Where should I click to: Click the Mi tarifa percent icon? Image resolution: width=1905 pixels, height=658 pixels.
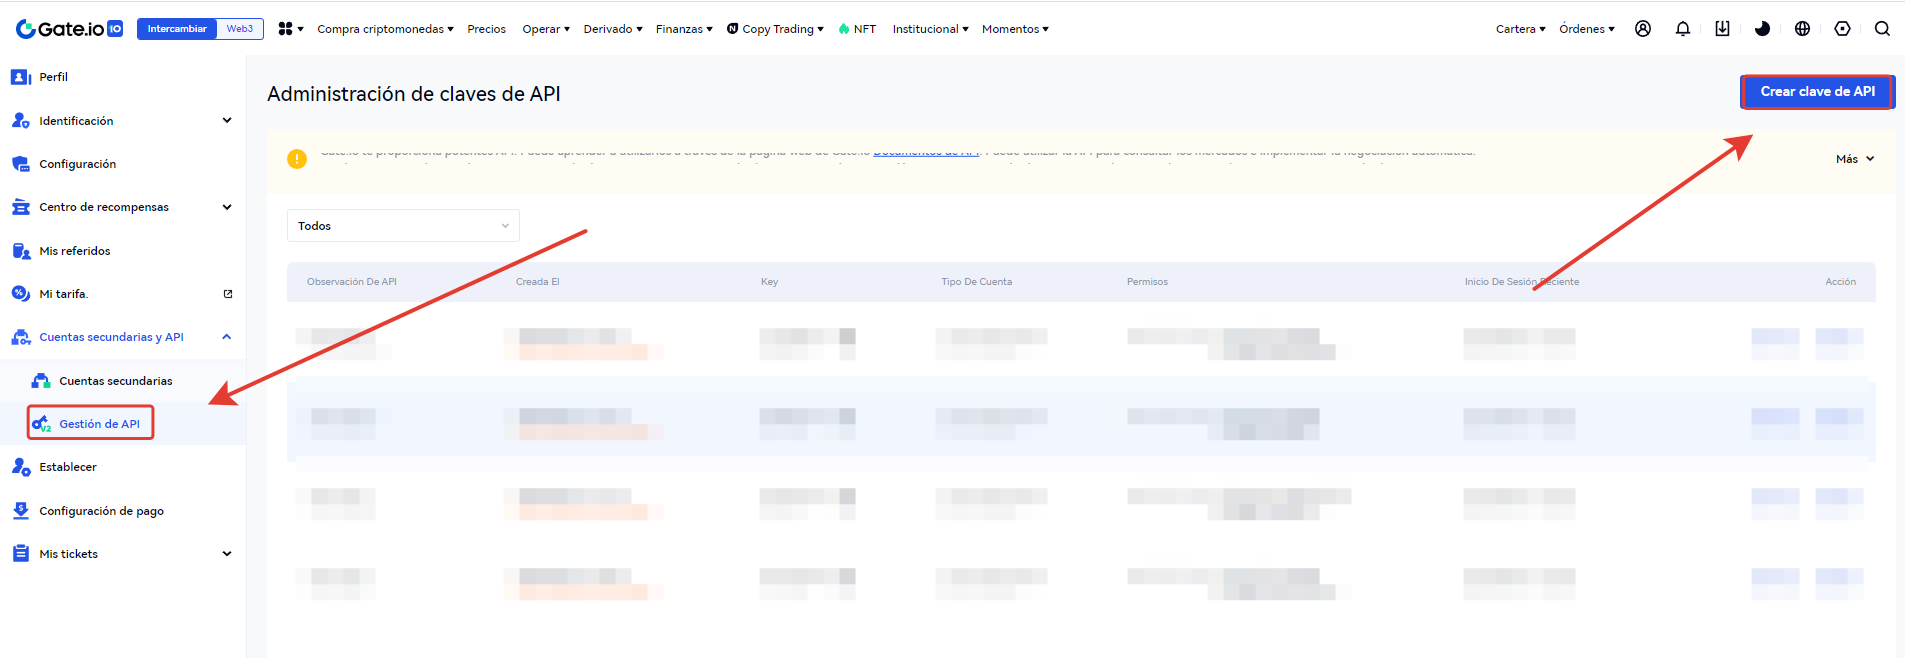21,294
